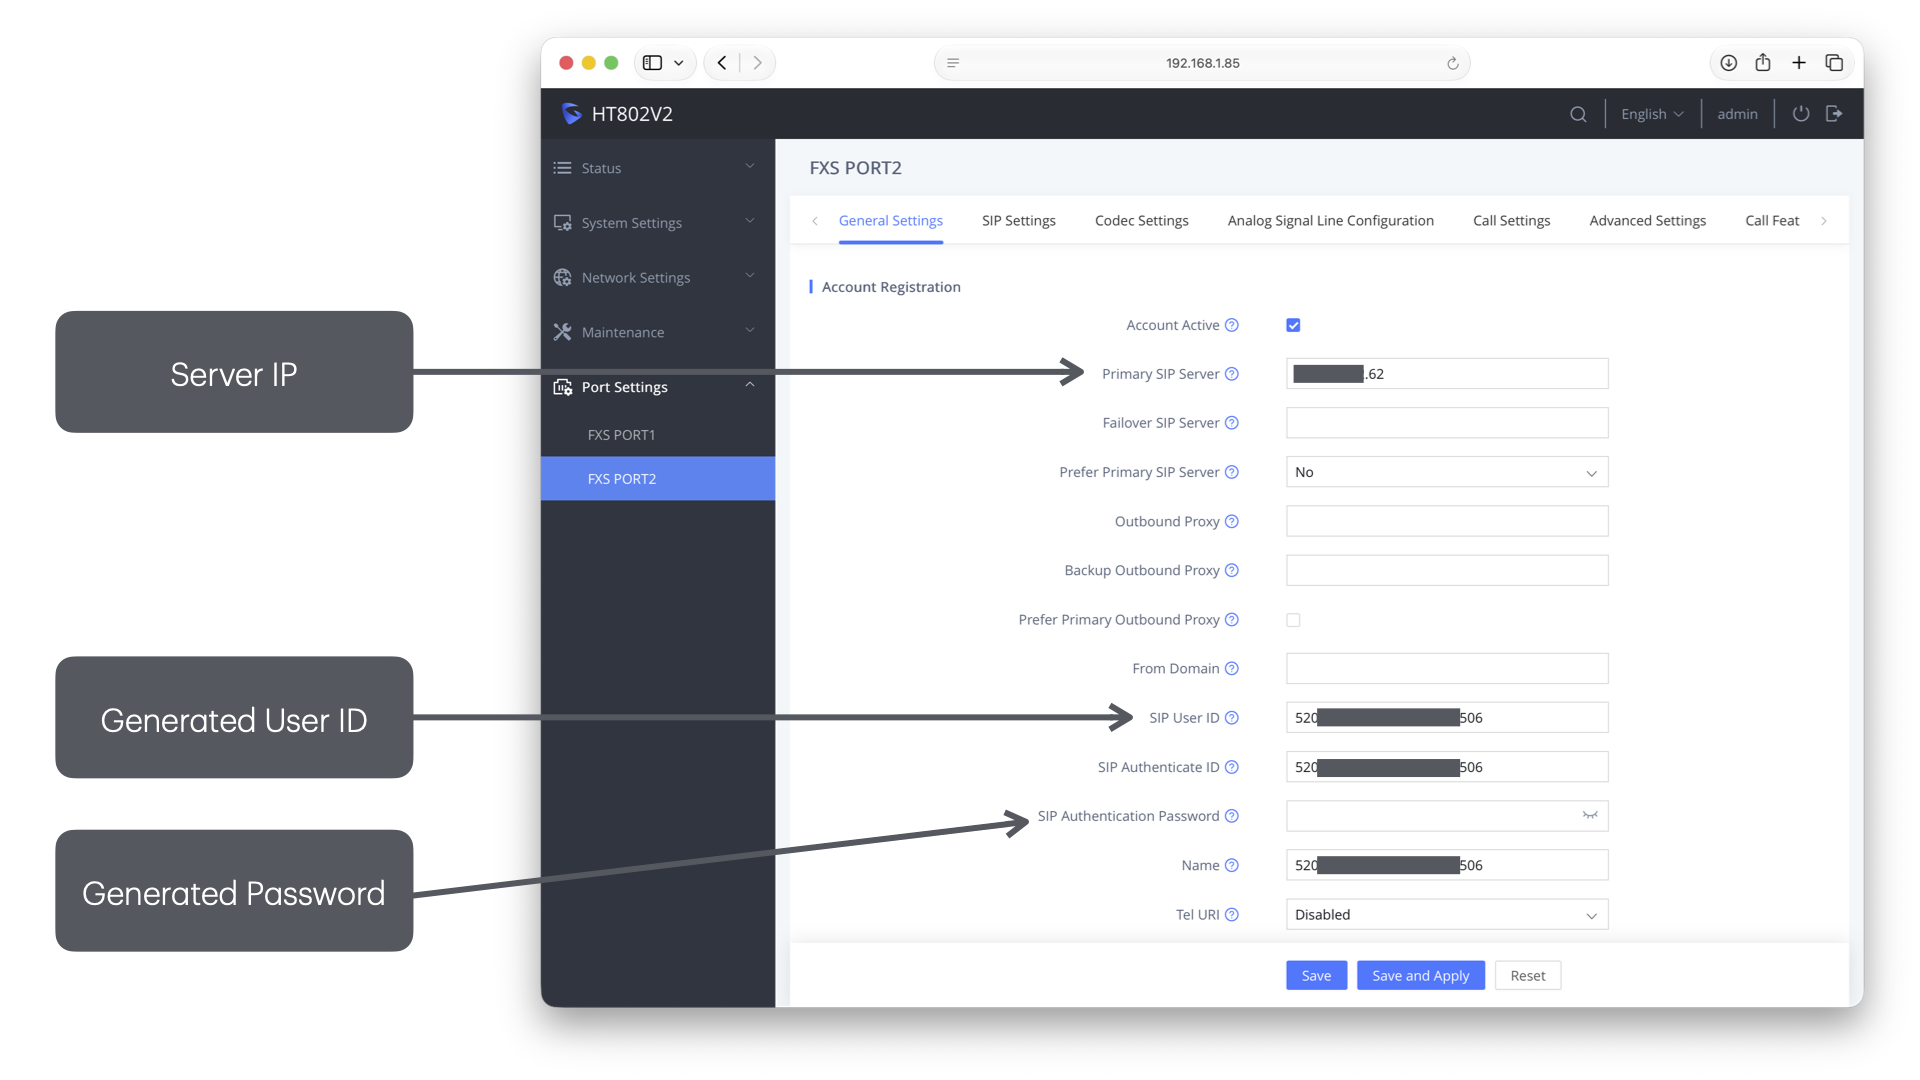The width and height of the screenshot is (1920, 1080).
Task: Open a new Safari tab with plus
Action: 1799,63
